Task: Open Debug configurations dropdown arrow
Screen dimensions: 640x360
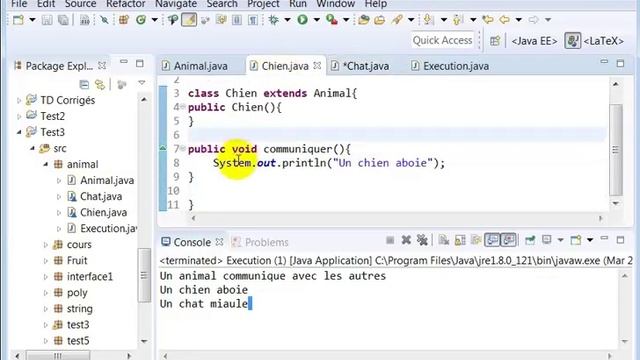Action: pos(287,20)
